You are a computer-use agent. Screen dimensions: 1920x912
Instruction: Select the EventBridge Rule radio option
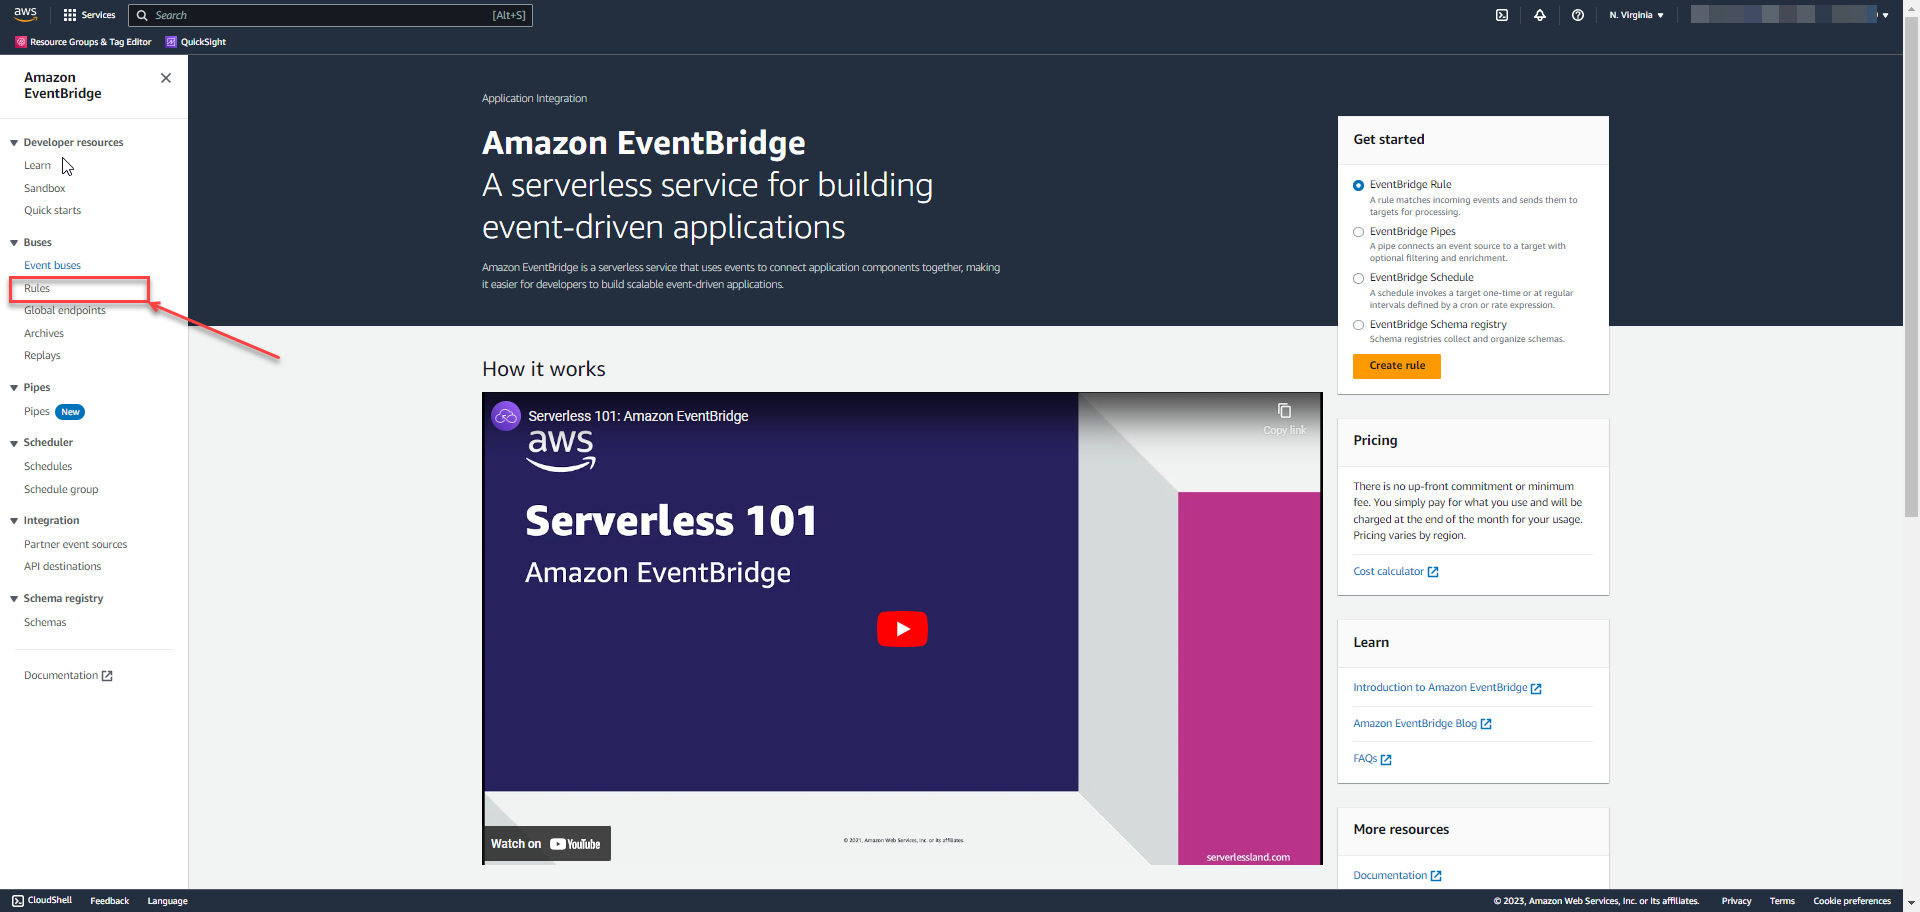point(1358,185)
